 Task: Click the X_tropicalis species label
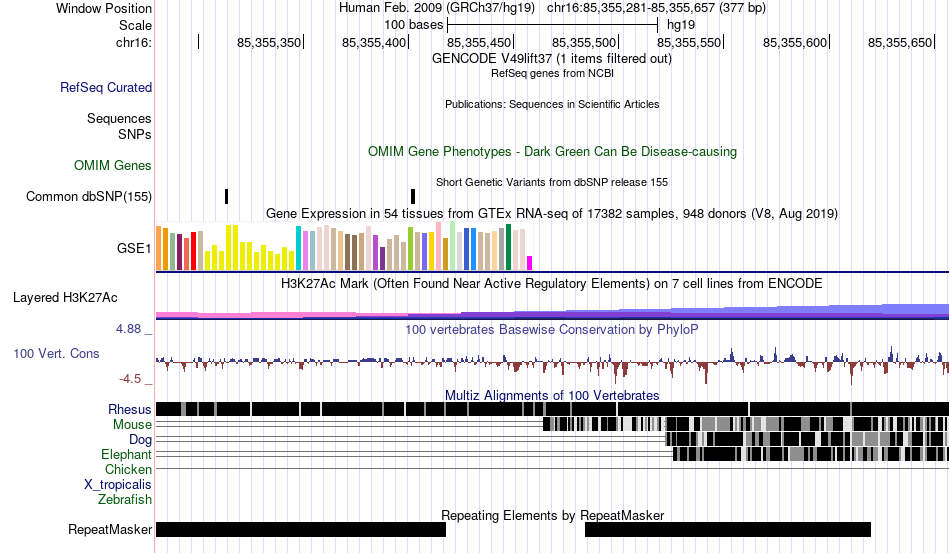click(118, 485)
